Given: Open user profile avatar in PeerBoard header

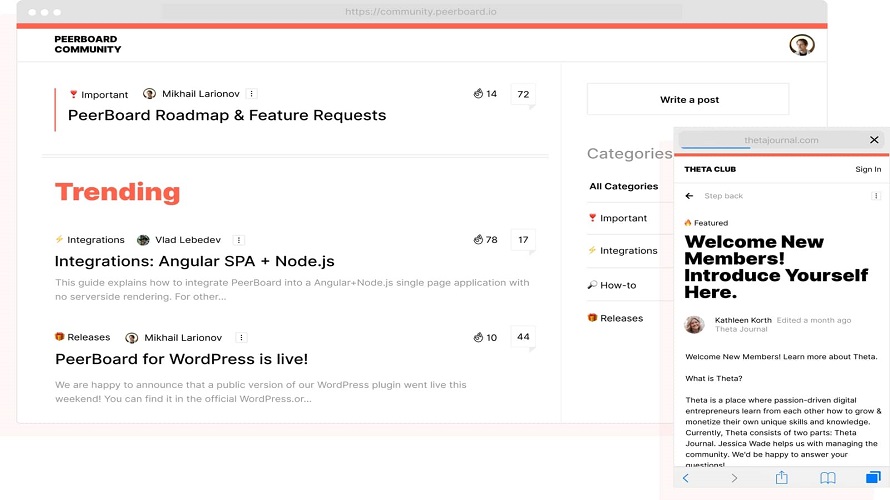Looking at the screenshot, I should click(x=801, y=45).
